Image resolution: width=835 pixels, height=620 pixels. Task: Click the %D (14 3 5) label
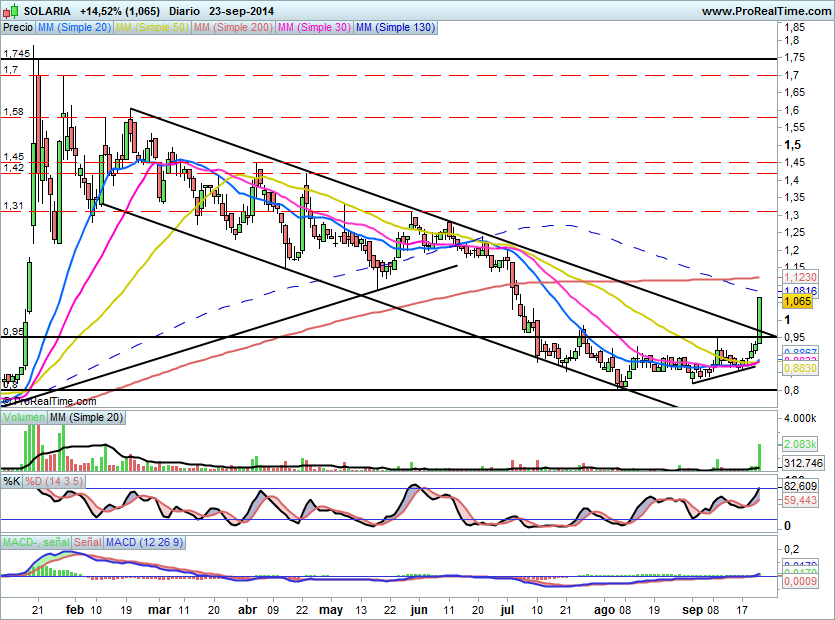(x=55, y=481)
